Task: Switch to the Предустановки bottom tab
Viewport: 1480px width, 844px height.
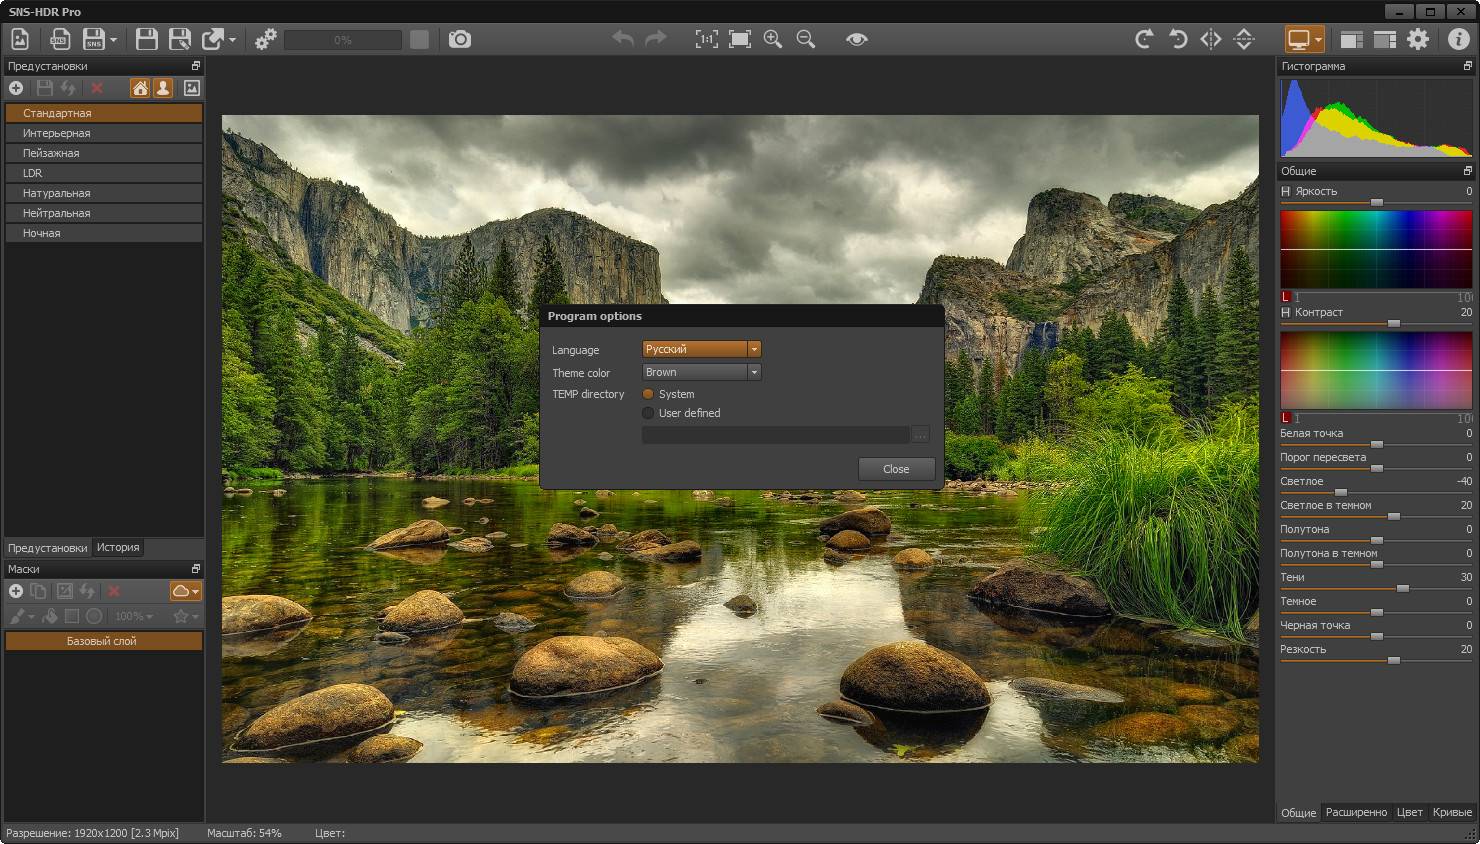Action: [x=47, y=548]
